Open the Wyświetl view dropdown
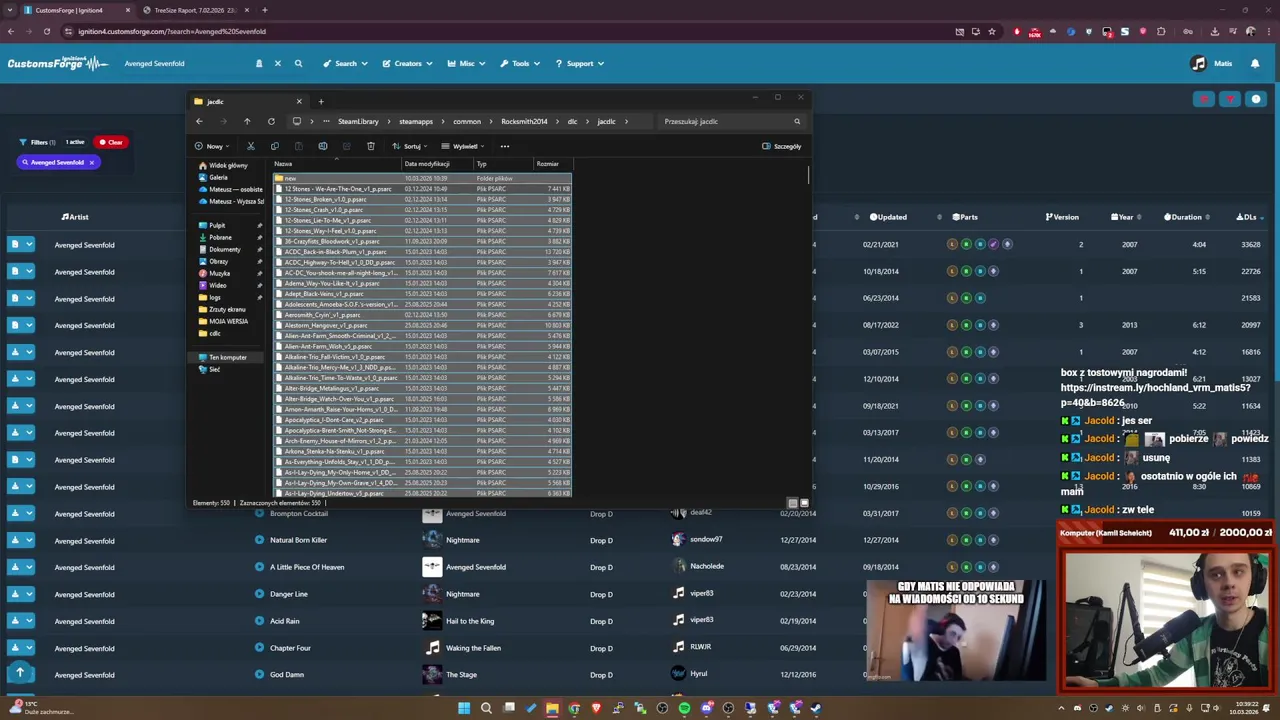 pyautogui.click(x=464, y=146)
